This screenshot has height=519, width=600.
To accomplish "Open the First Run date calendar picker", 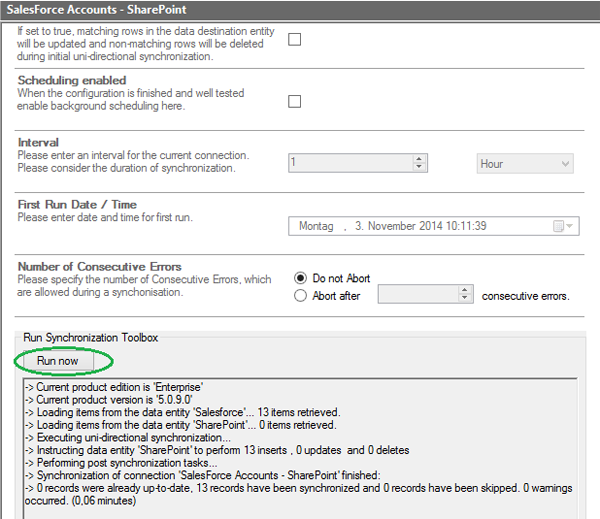I will click(563, 226).
